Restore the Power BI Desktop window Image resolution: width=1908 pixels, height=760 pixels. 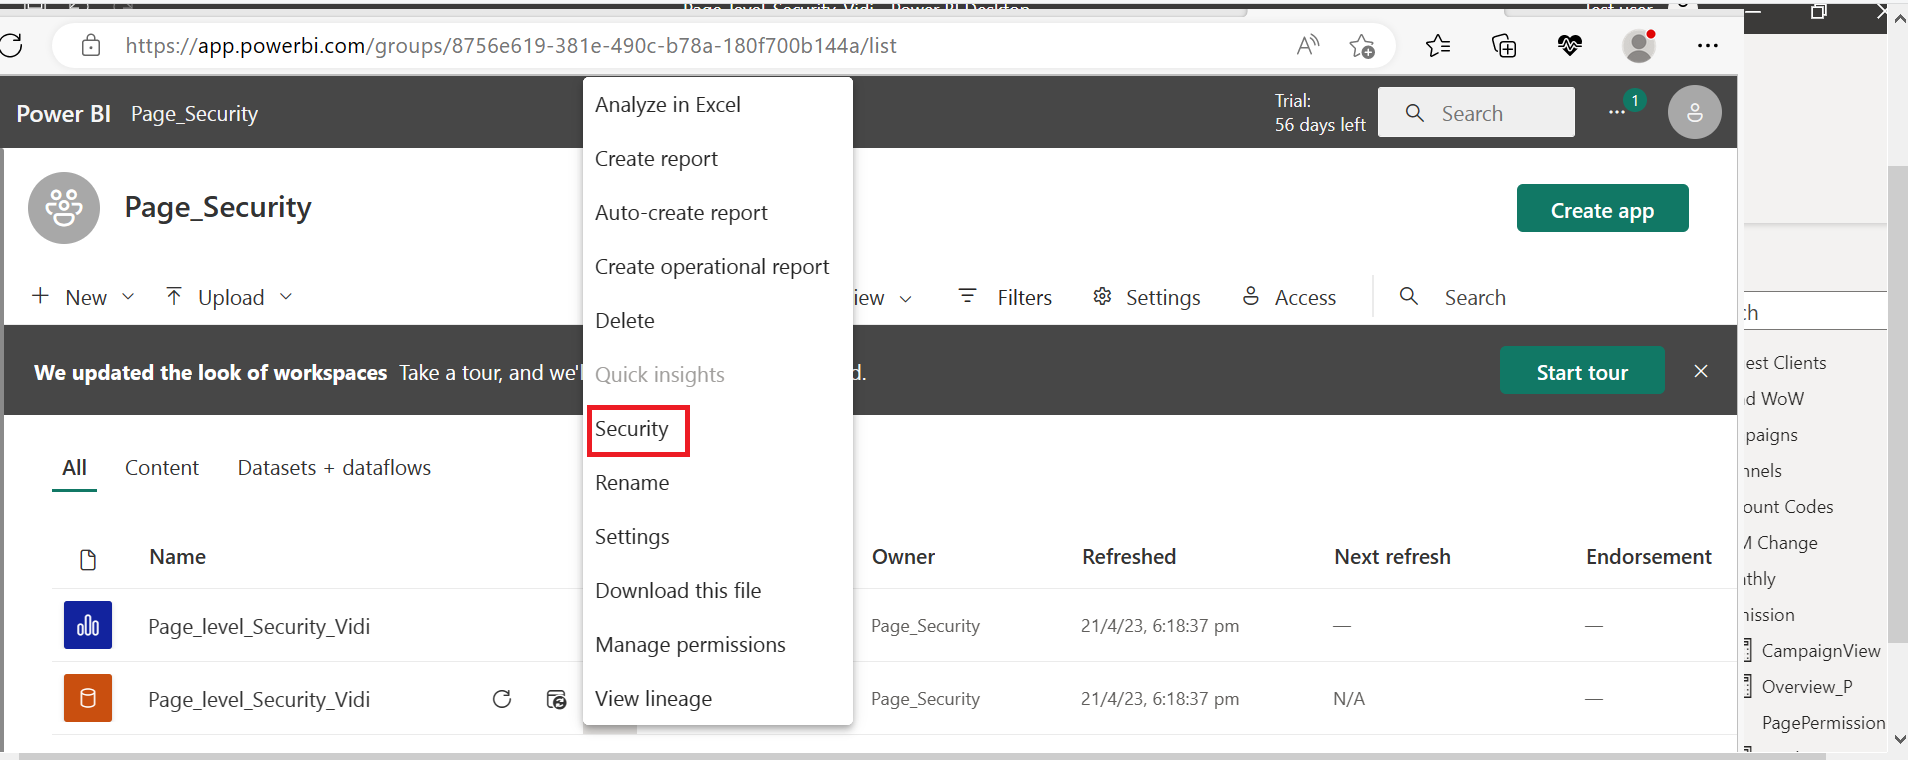point(1819,12)
